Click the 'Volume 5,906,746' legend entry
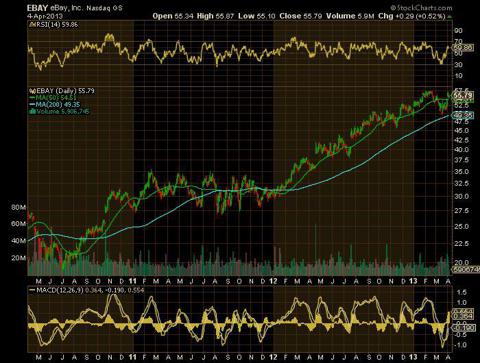This screenshot has height=363, width=480. pyautogui.click(x=59, y=111)
